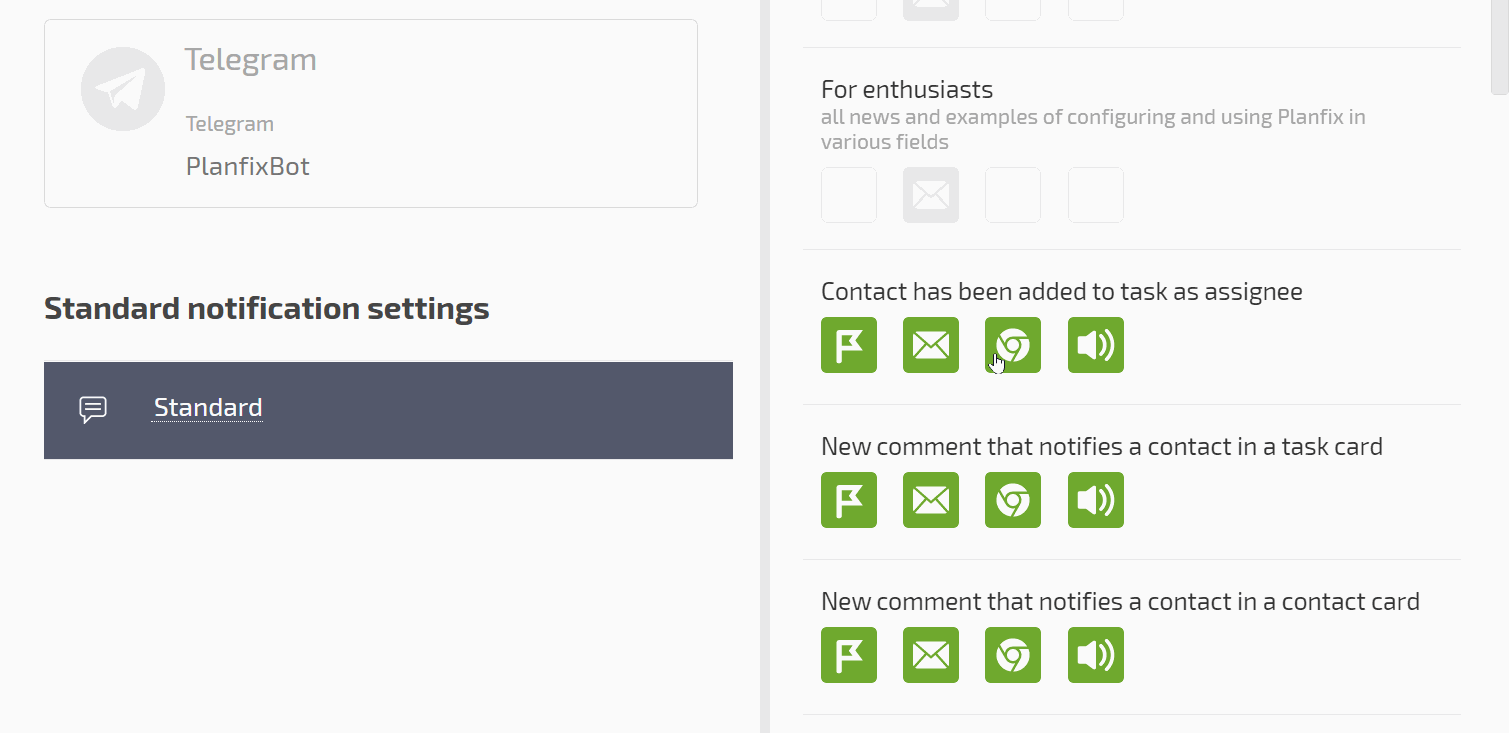Open the Standard notification settings link
Screen dimensions: 1509x733
tap(208, 408)
